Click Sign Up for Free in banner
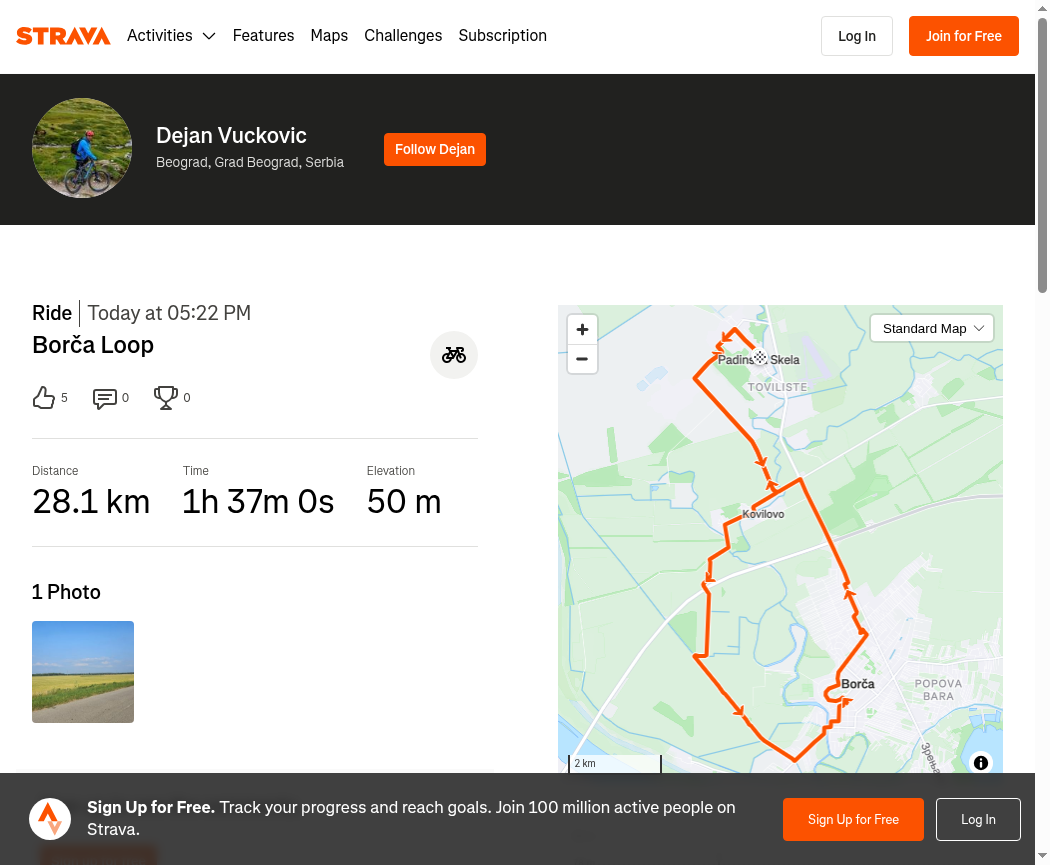The height and width of the screenshot is (865, 1050). (853, 819)
